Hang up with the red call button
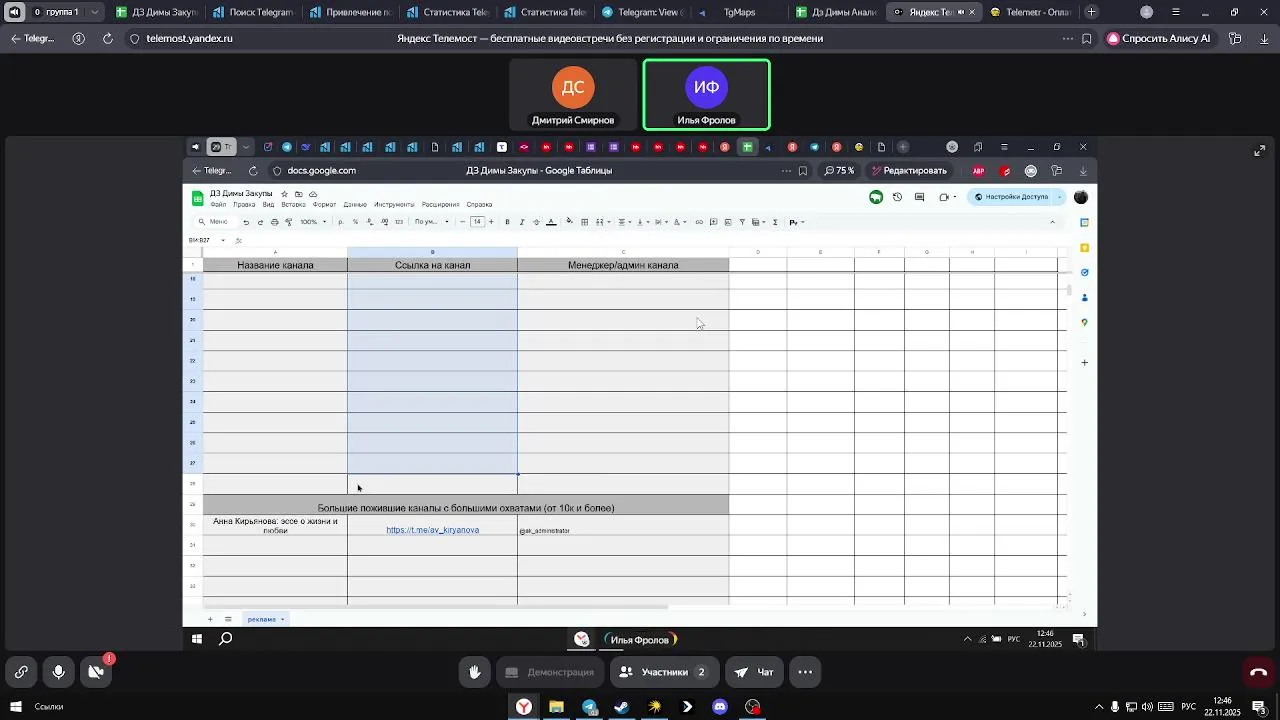Screen dimensions: 1280x720 pyautogui.click(x=1258, y=672)
